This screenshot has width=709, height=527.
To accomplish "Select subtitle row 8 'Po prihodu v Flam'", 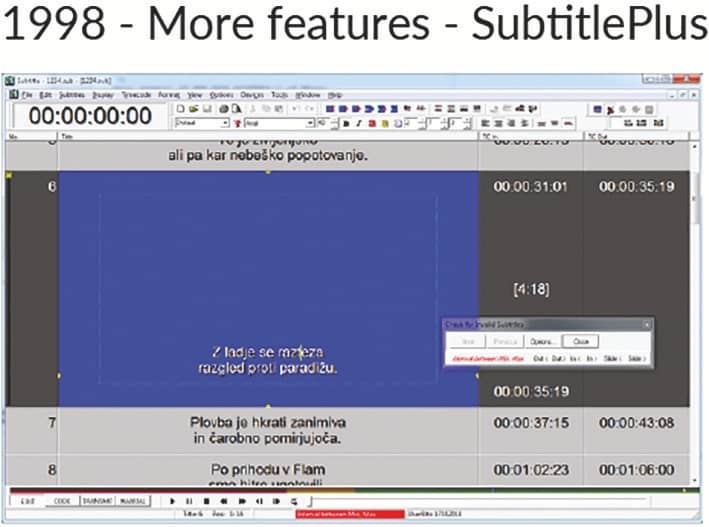I will 268,470.
